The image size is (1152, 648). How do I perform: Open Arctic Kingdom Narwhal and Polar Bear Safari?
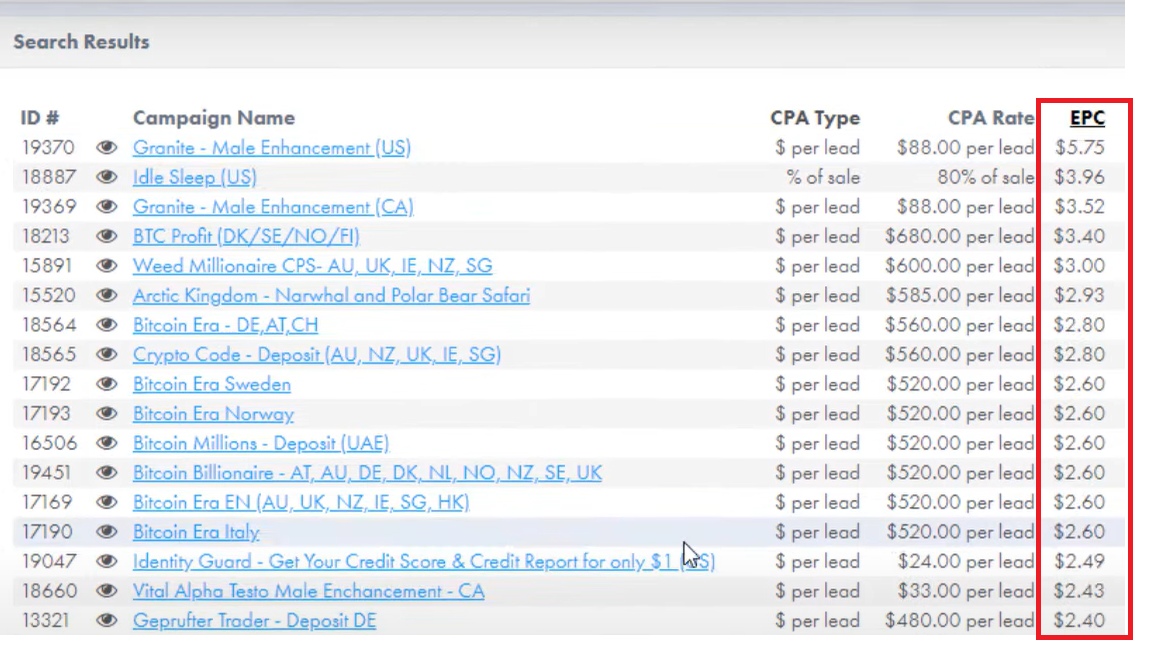coord(331,295)
